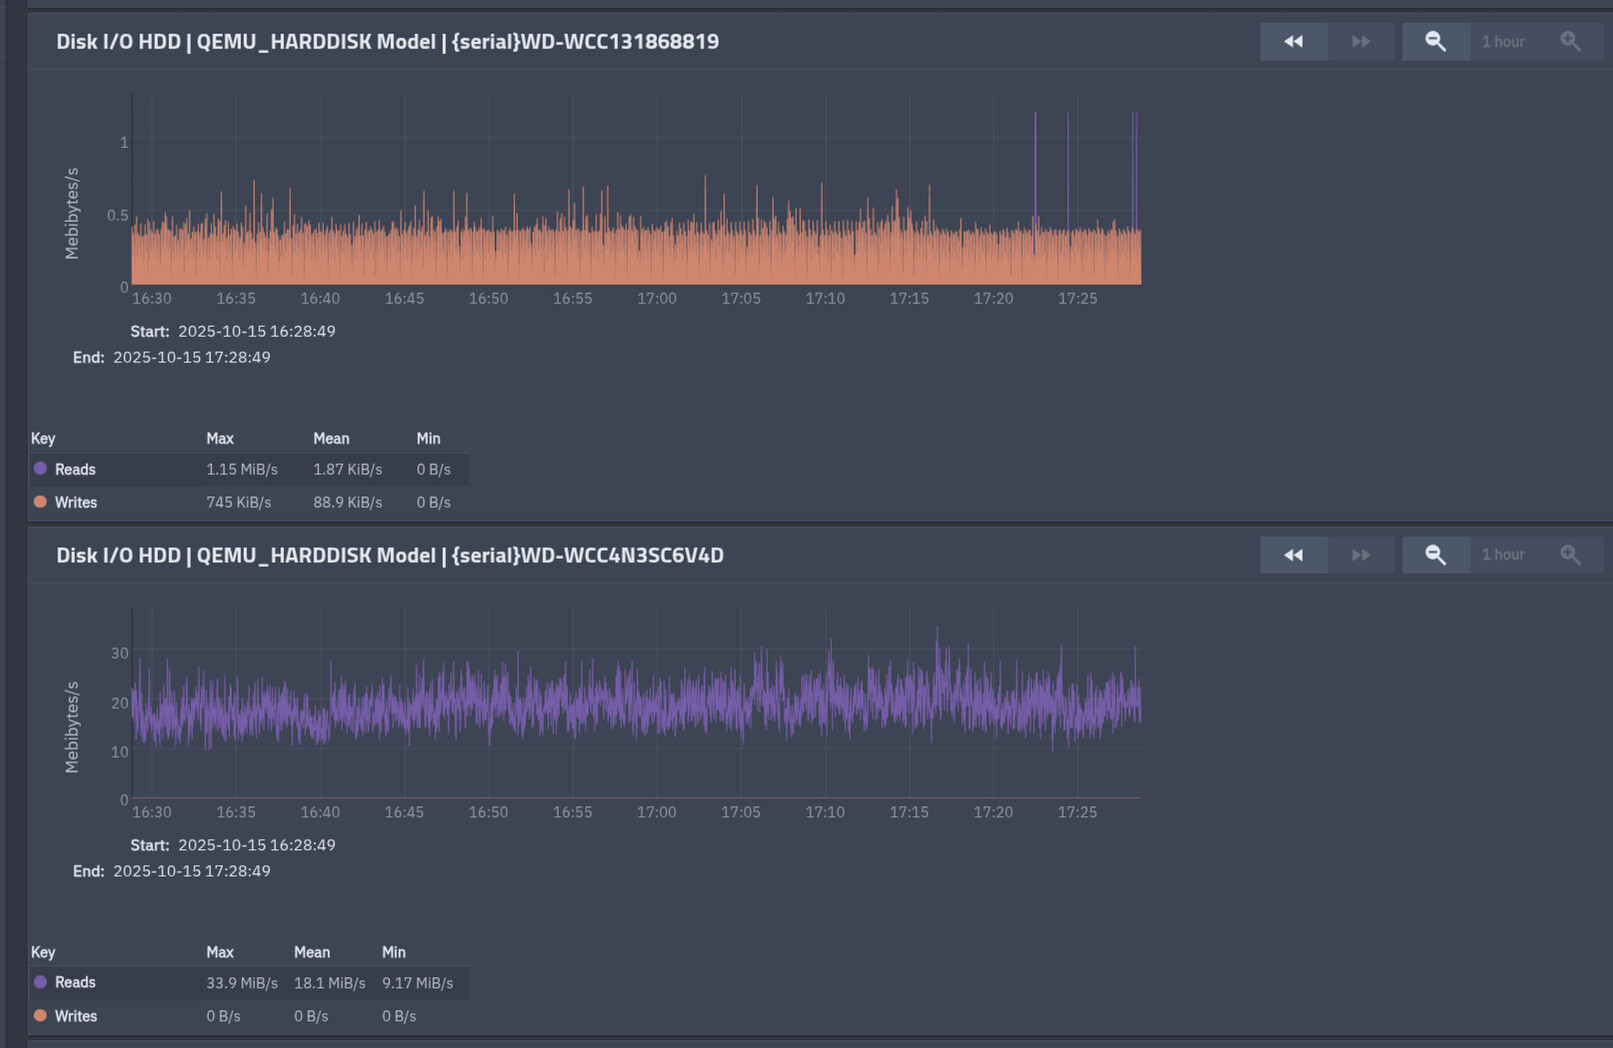This screenshot has width=1613, height=1048.
Task: Click purple Reads dot in WD-WCC131868819 legend
Action: [x=40, y=468]
